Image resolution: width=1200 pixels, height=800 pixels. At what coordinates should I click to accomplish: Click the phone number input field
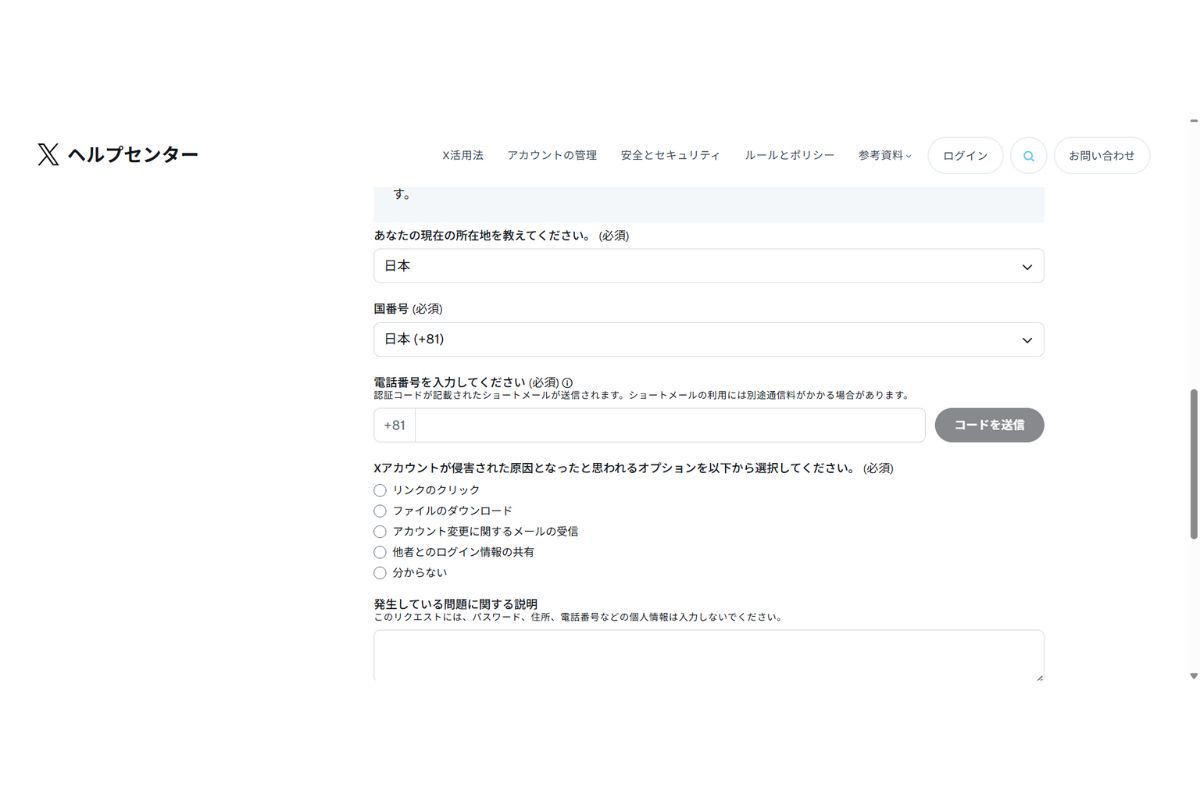point(669,425)
